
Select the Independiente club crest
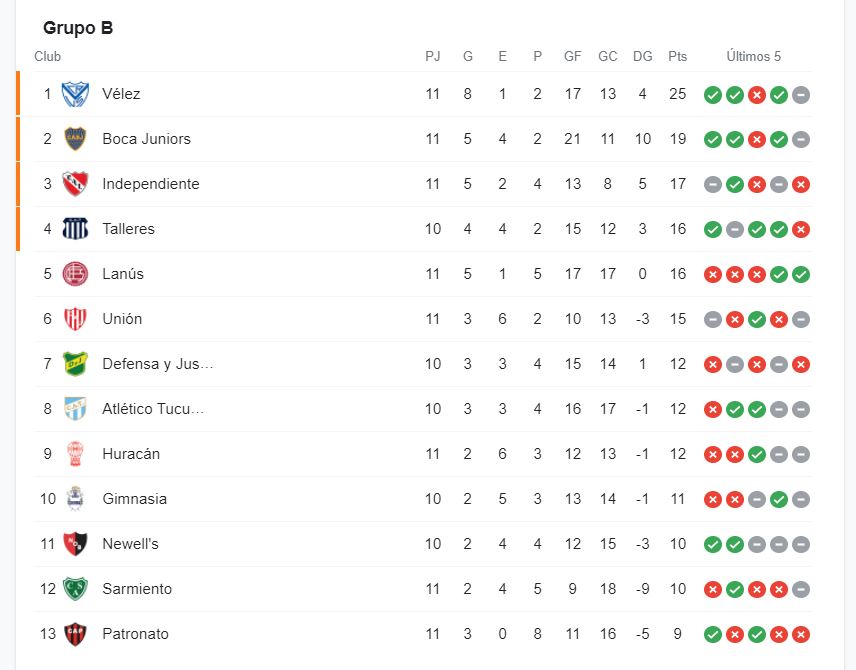click(x=75, y=184)
